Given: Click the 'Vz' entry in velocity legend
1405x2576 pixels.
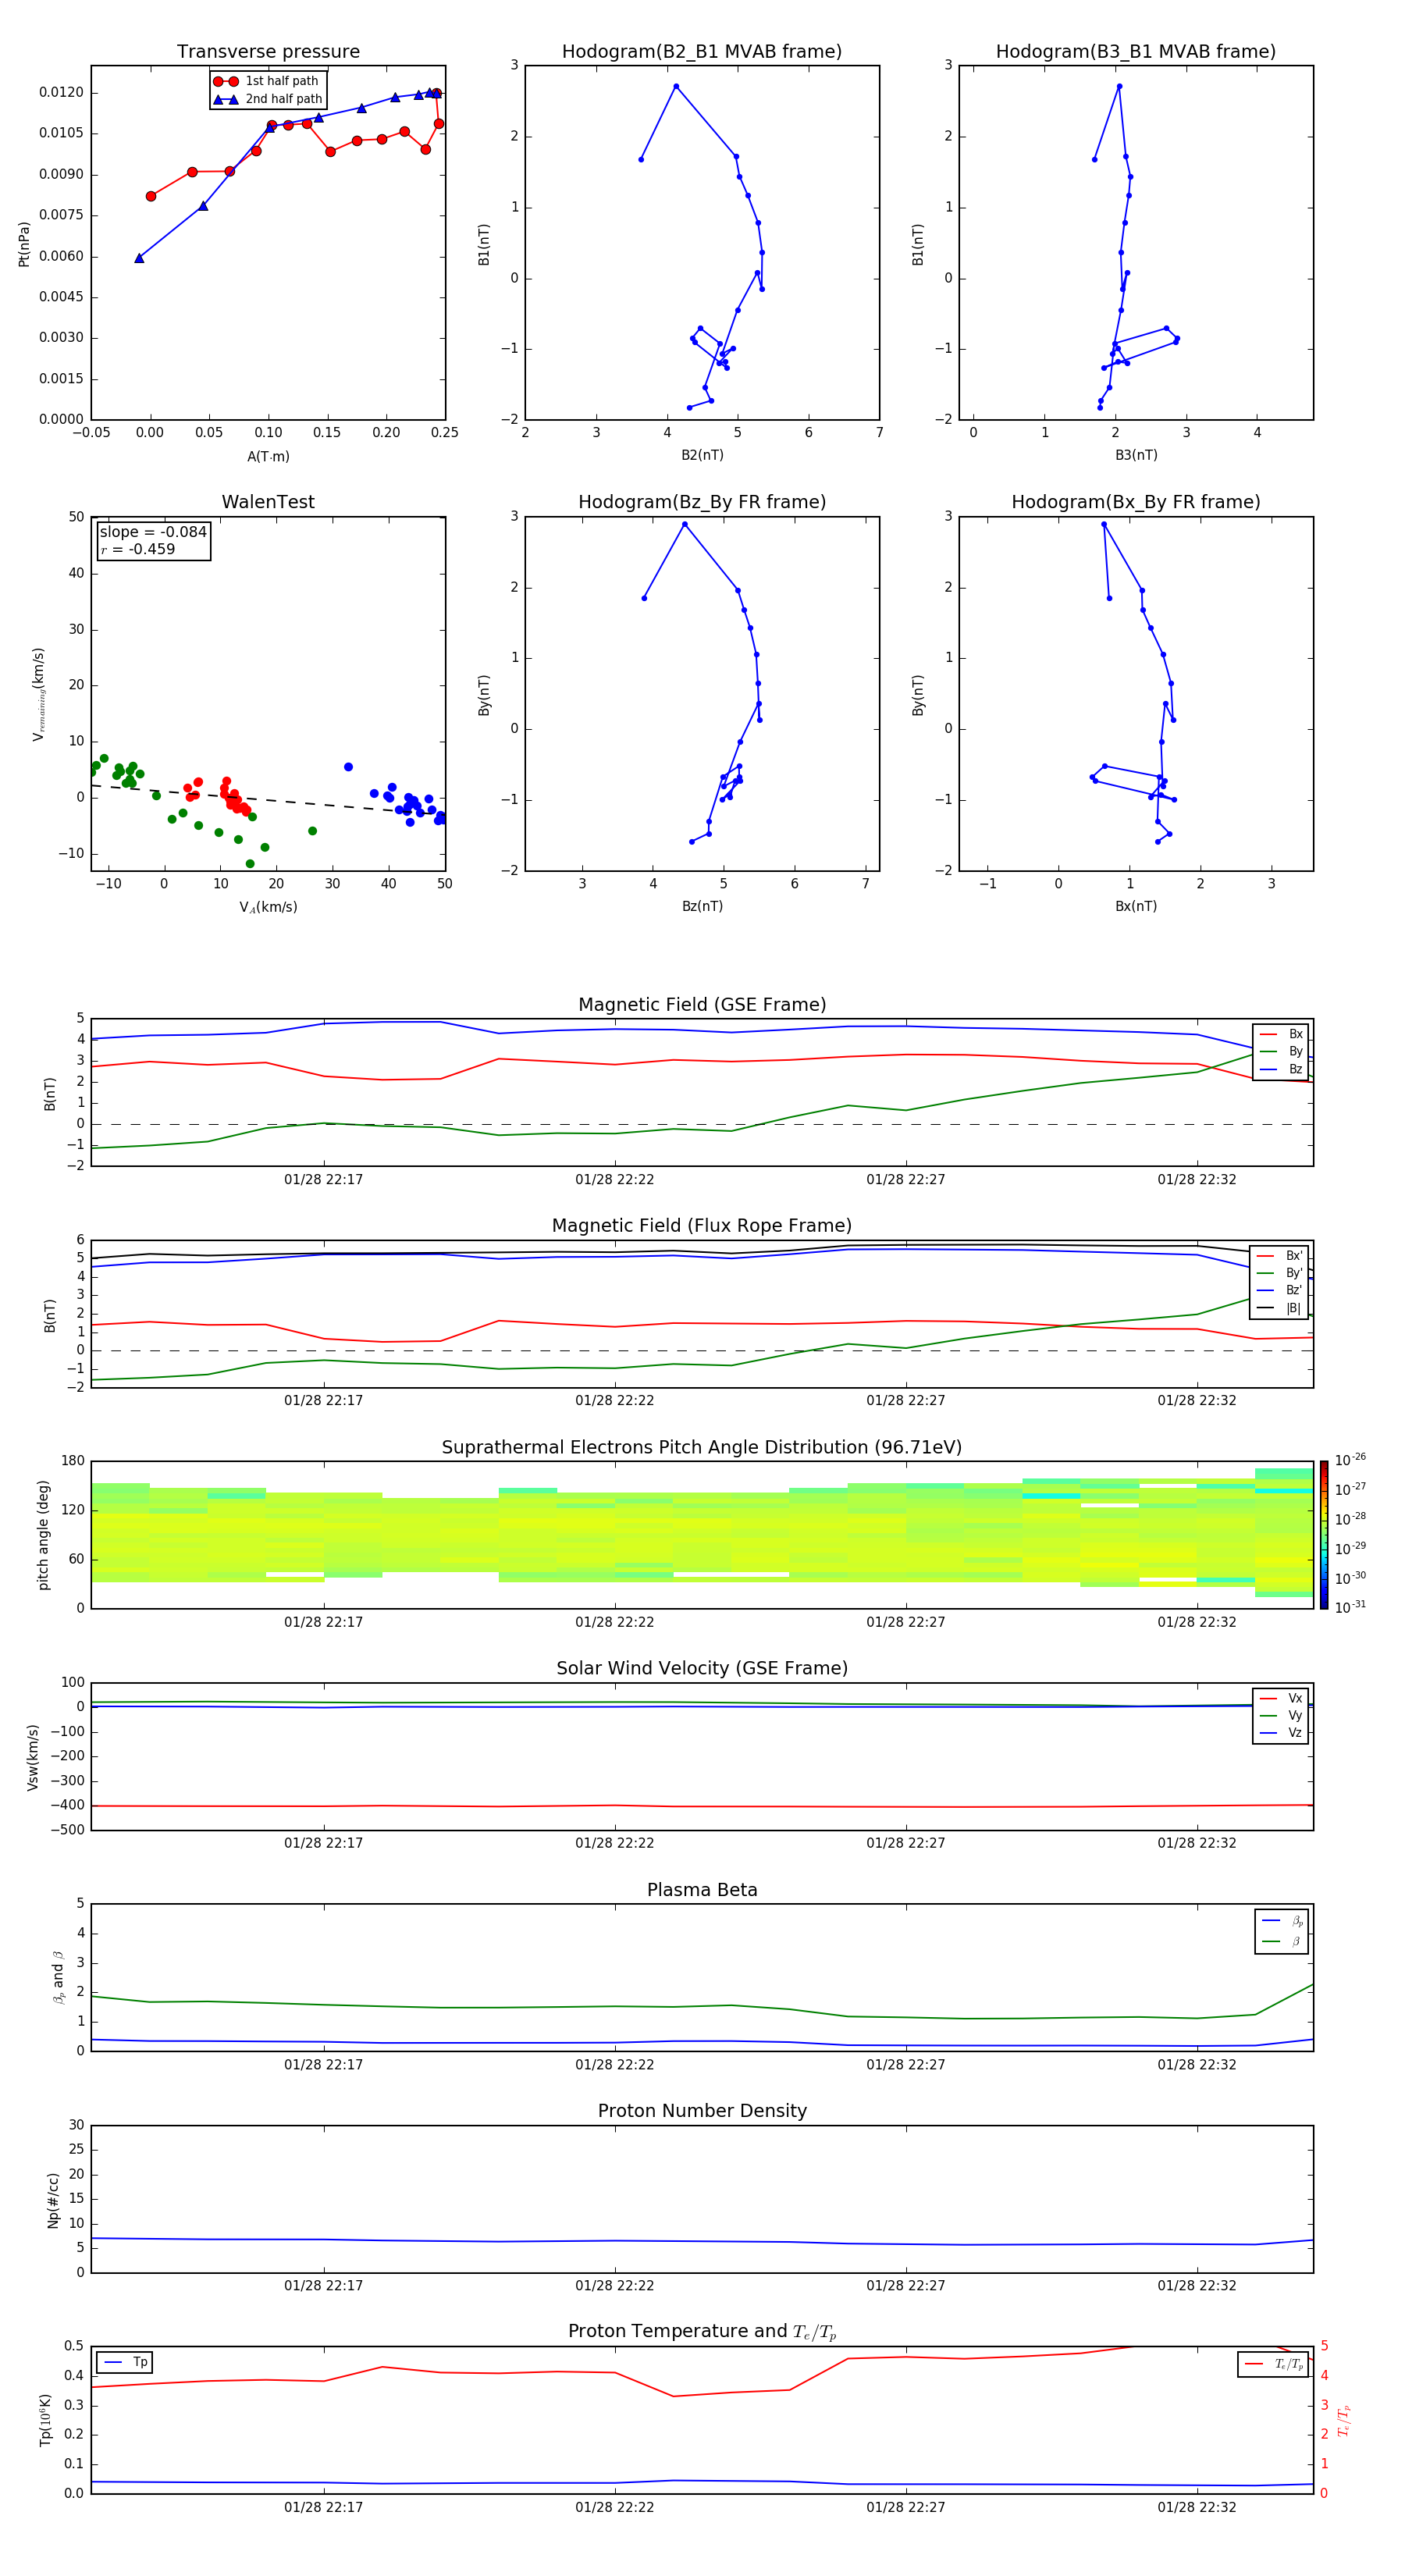Looking at the screenshot, I should coord(1281,1733).
